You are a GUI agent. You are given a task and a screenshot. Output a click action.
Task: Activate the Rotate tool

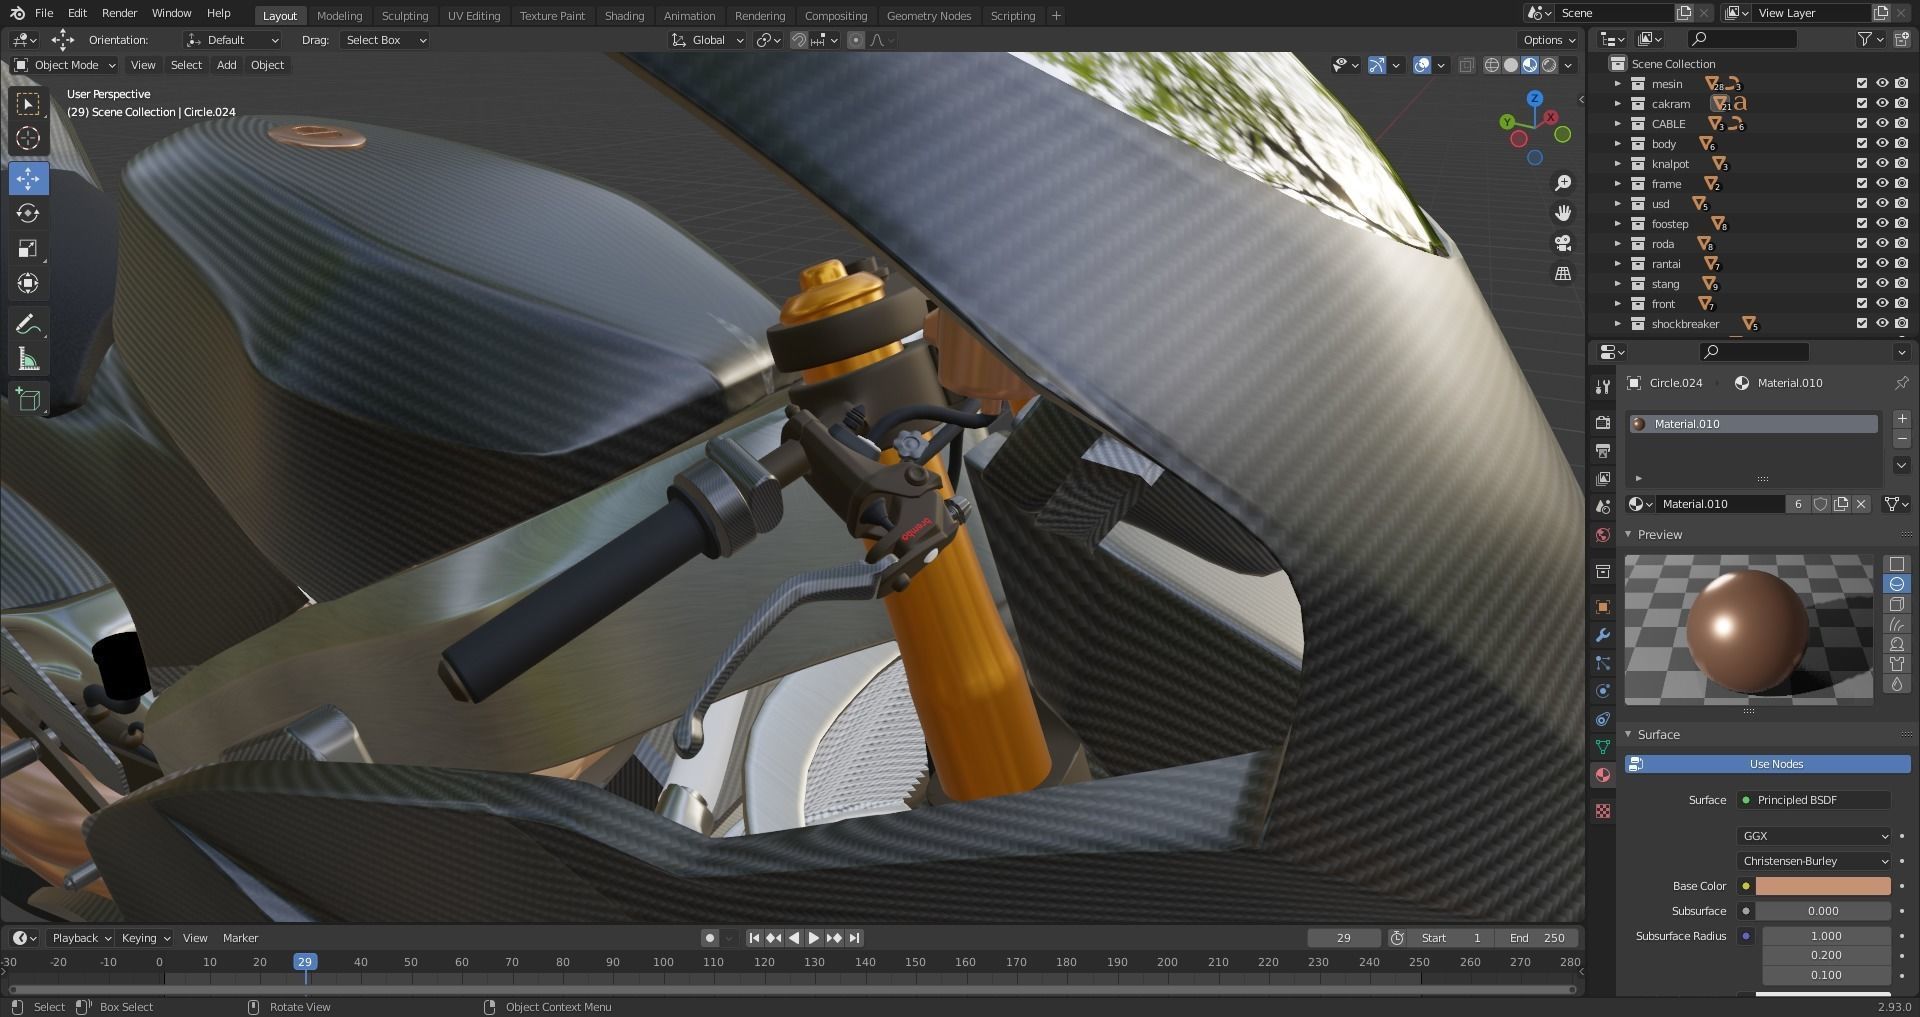point(28,214)
